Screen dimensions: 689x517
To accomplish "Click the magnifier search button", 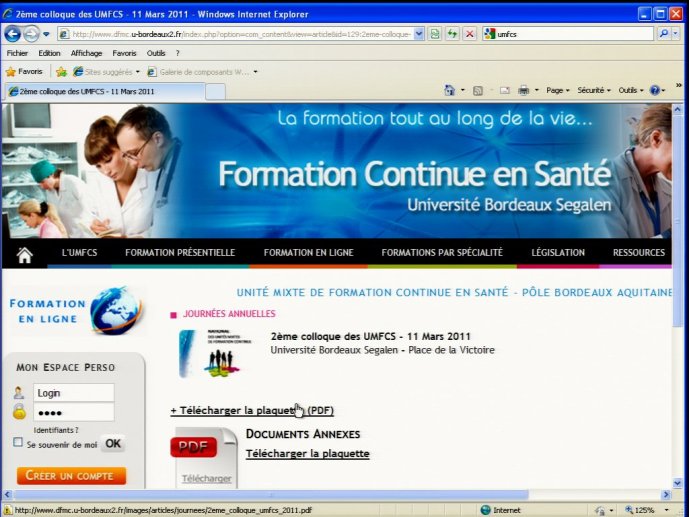I will pos(663,34).
